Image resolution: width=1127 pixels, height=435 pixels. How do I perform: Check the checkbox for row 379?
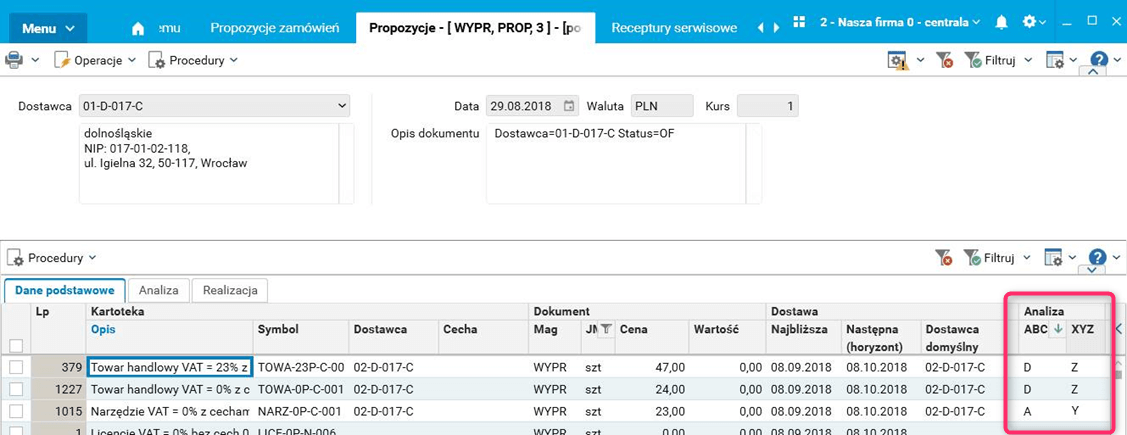[x=16, y=367]
